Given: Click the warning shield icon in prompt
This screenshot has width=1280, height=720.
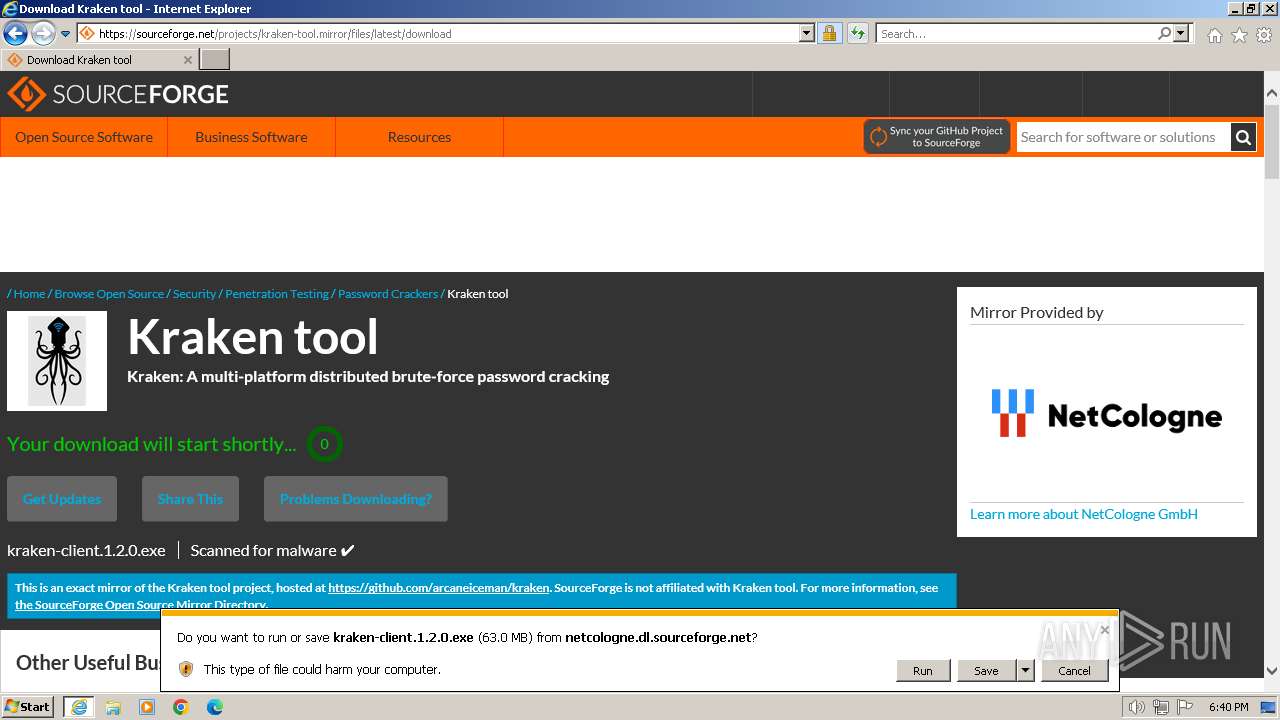Looking at the screenshot, I should 186,669.
